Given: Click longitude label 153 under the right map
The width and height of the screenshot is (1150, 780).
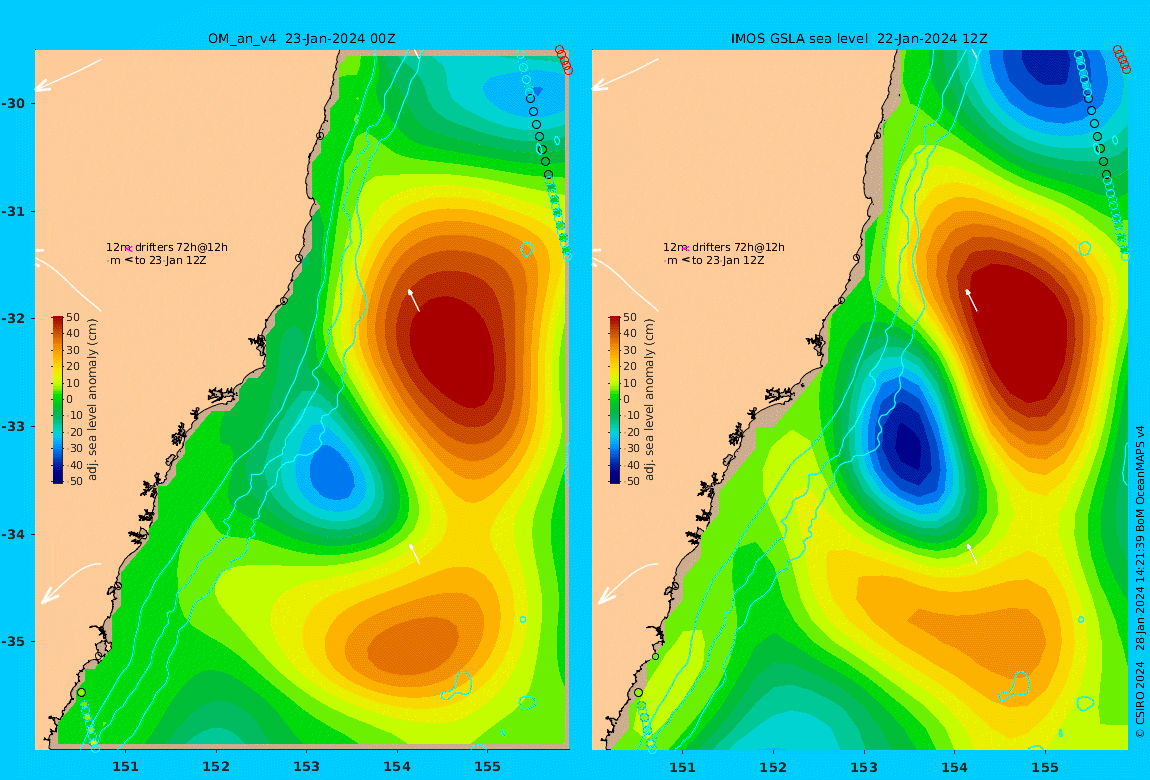Looking at the screenshot, I should [x=864, y=767].
